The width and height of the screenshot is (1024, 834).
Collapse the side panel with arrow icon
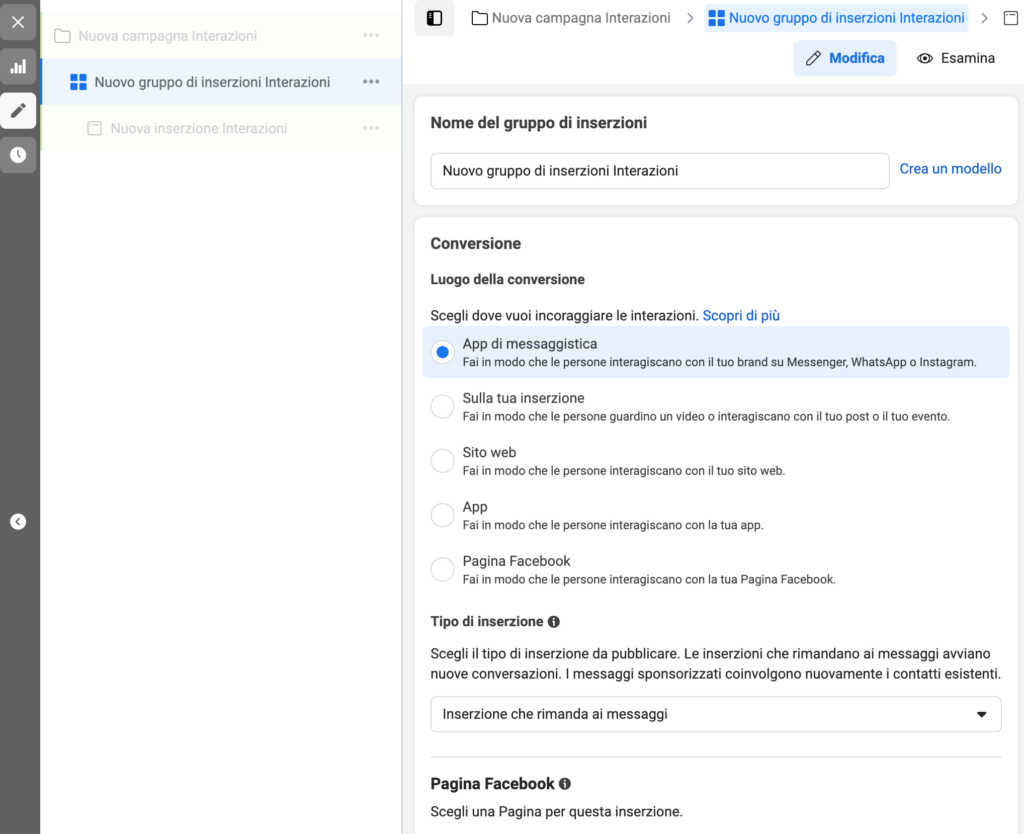click(18, 521)
